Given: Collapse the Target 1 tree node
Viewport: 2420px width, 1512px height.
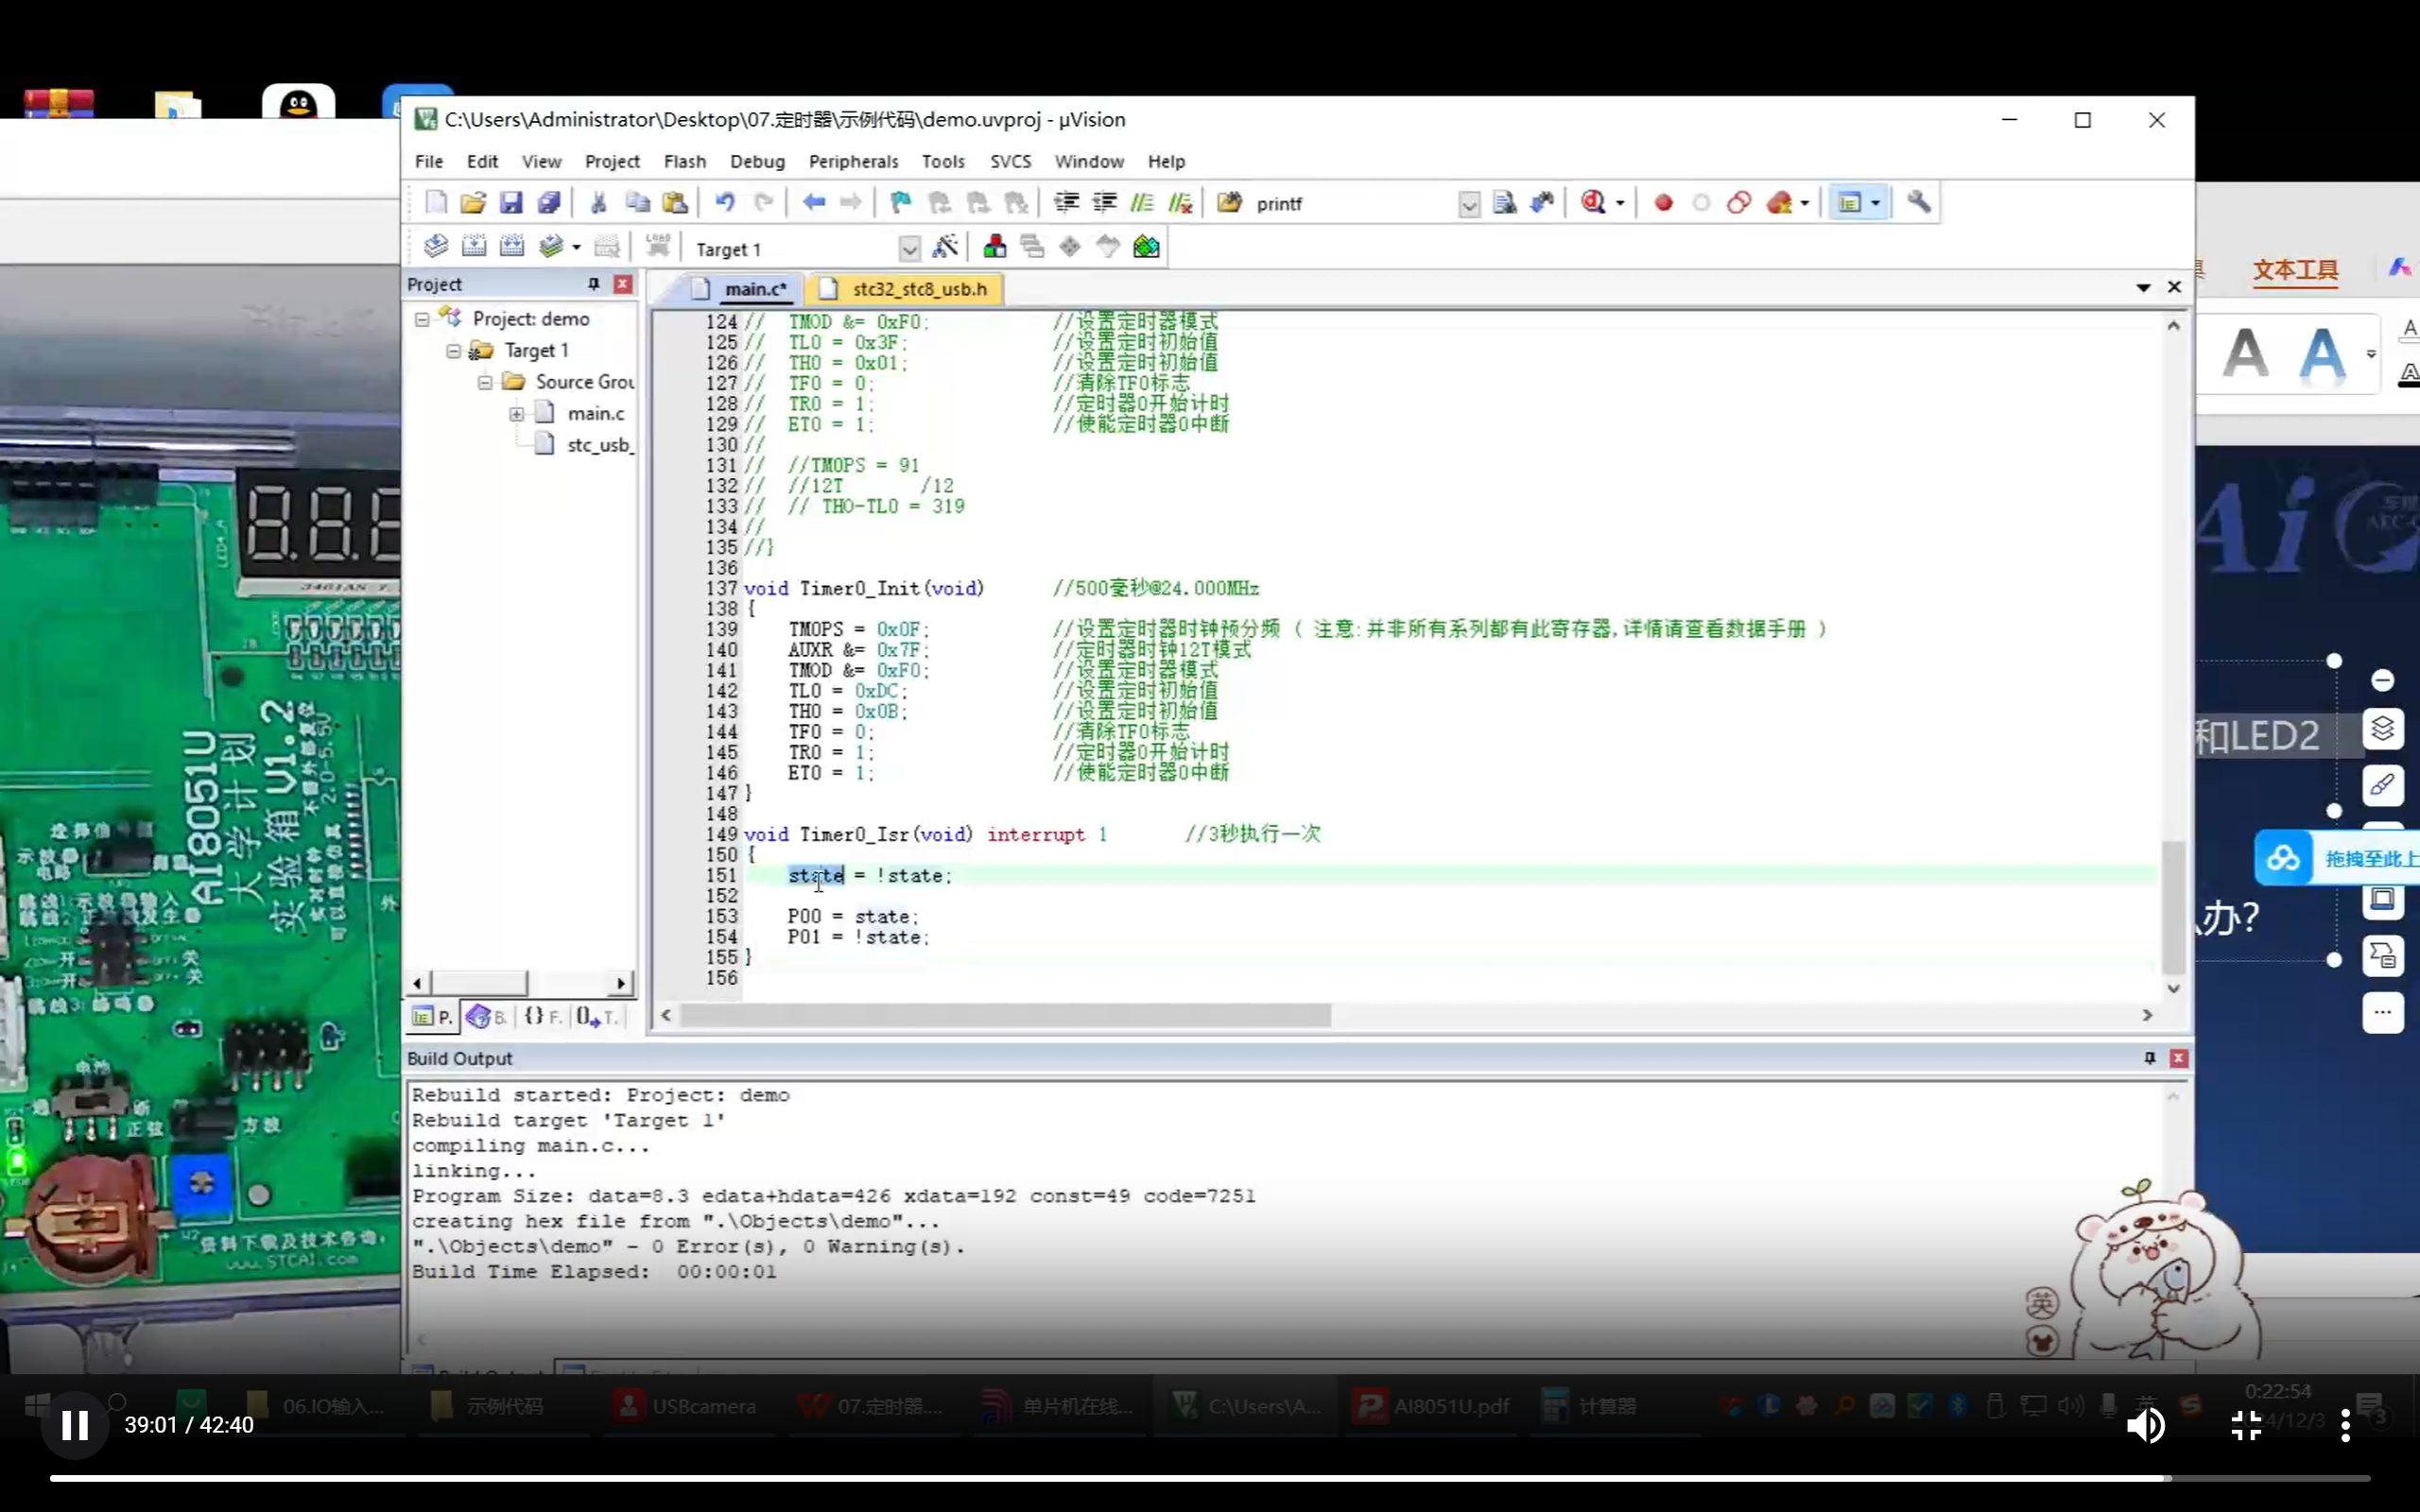Looking at the screenshot, I should (453, 351).
